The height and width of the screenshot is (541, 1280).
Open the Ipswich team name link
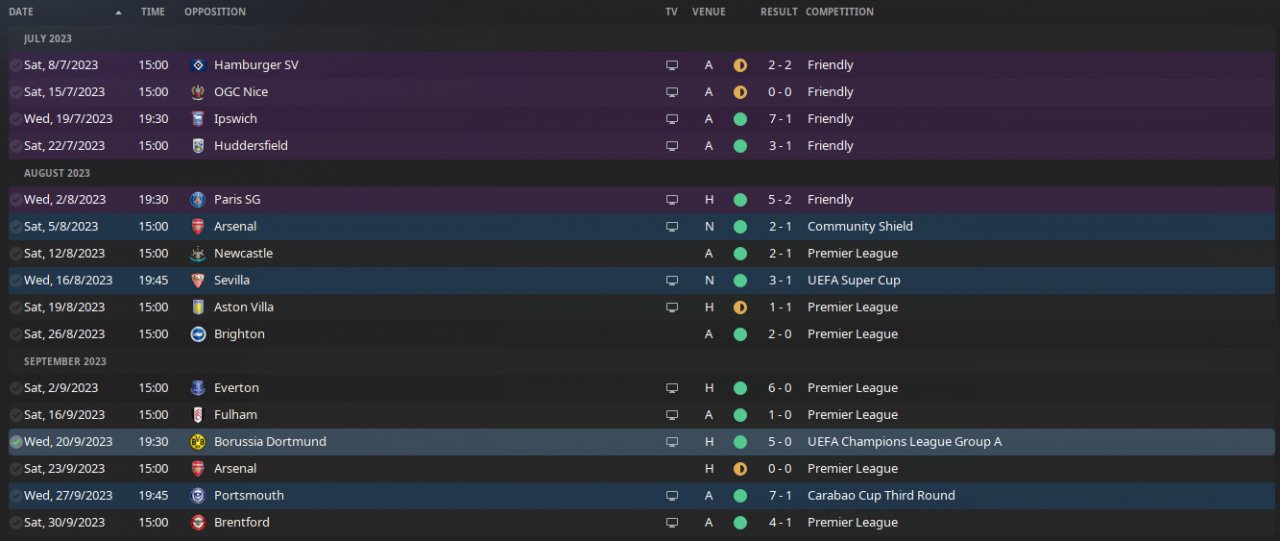click(237, 119)
